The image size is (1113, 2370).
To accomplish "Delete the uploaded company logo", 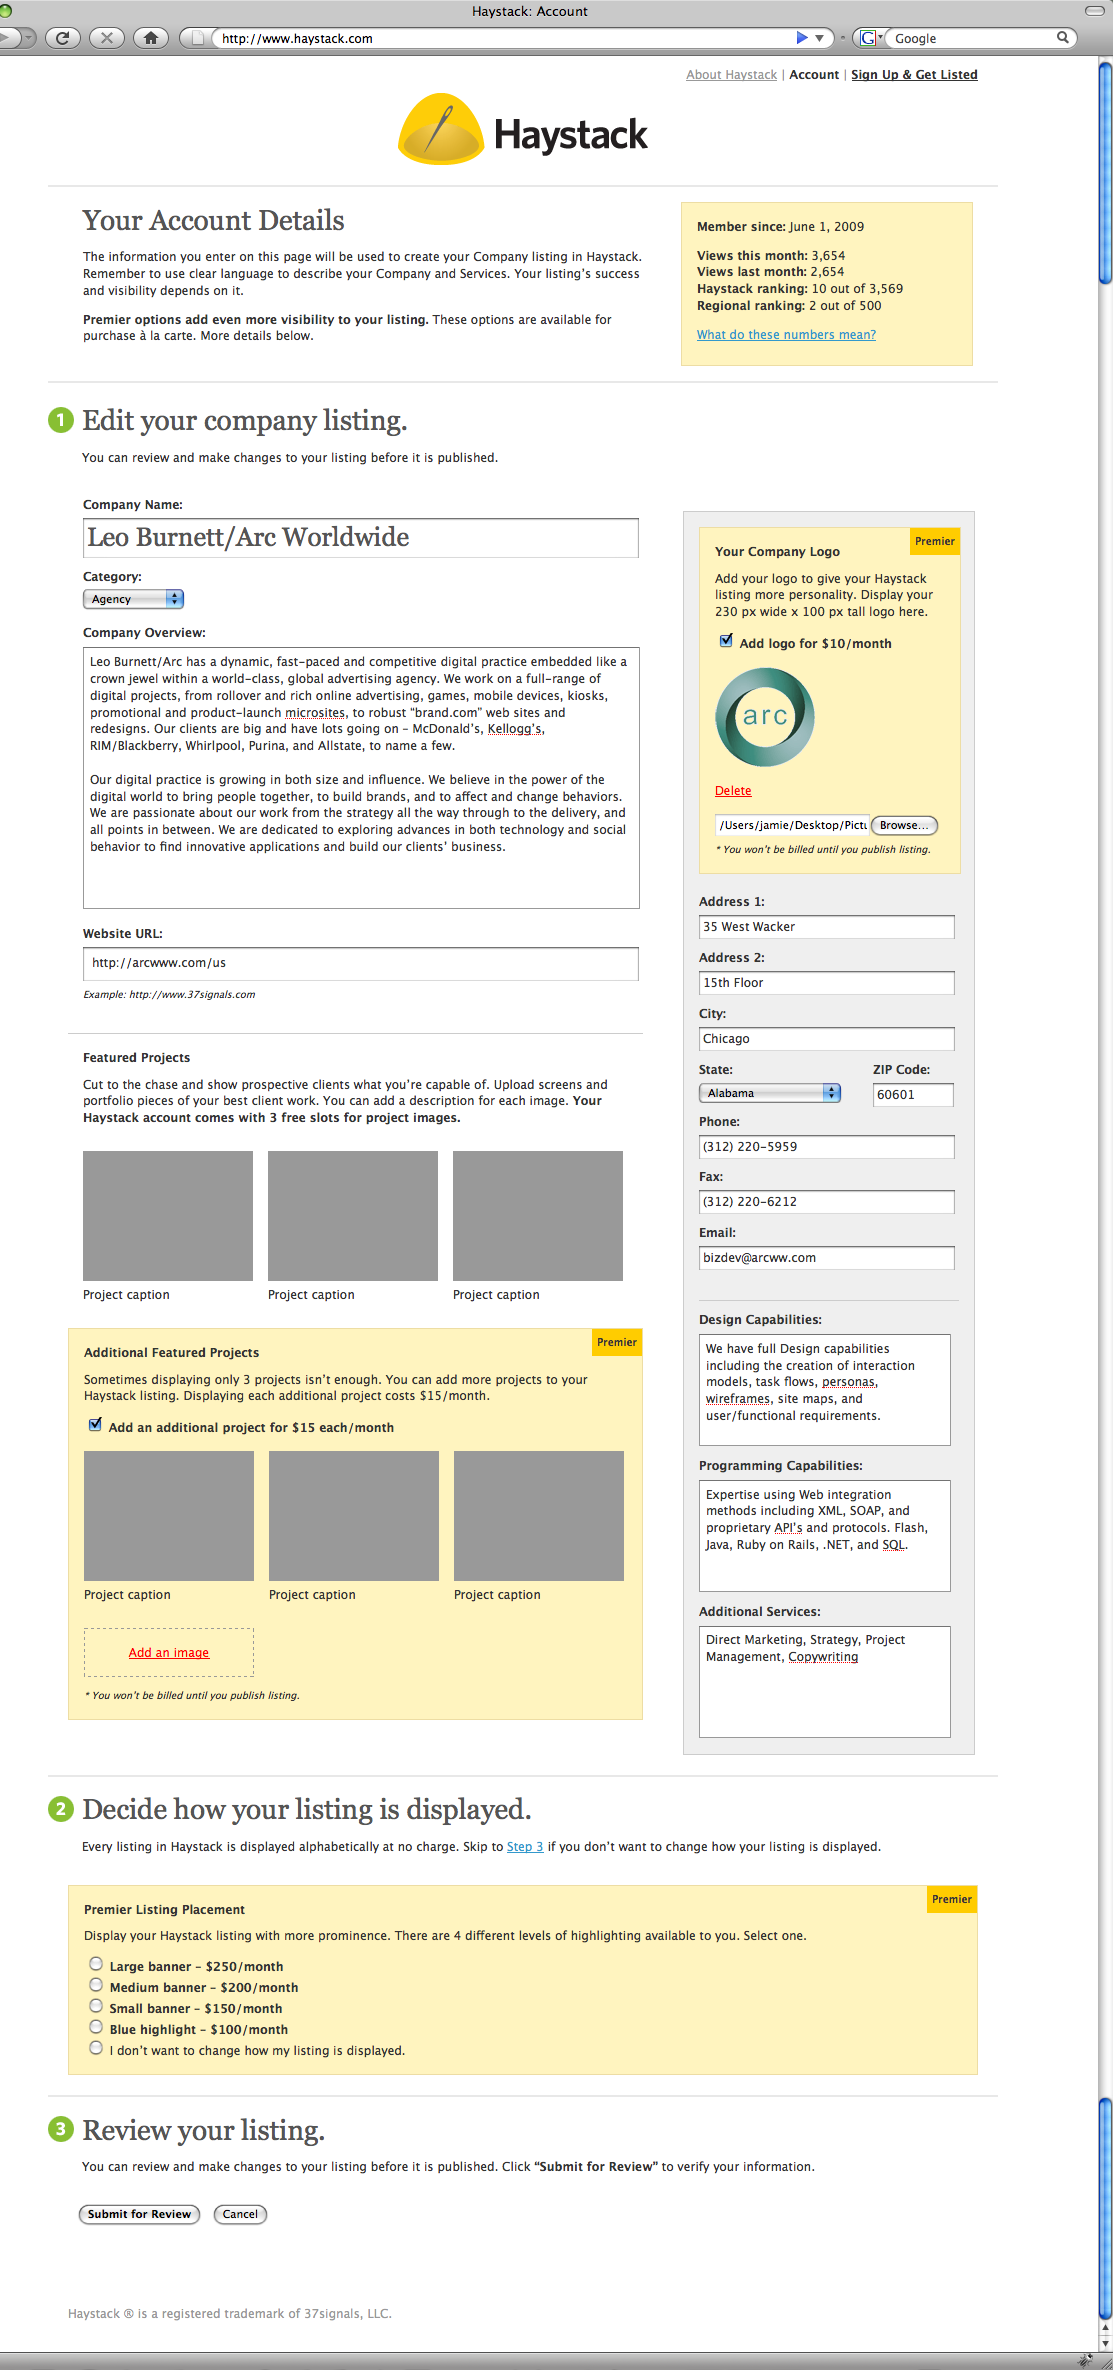I will pyautogui.click(x=733, y=791).
